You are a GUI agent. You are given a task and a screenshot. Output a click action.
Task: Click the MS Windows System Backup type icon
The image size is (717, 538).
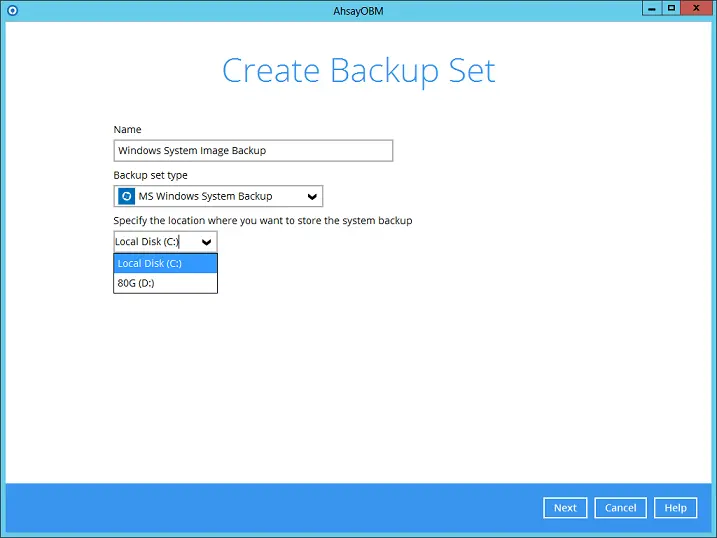click(x=126, y=196)
